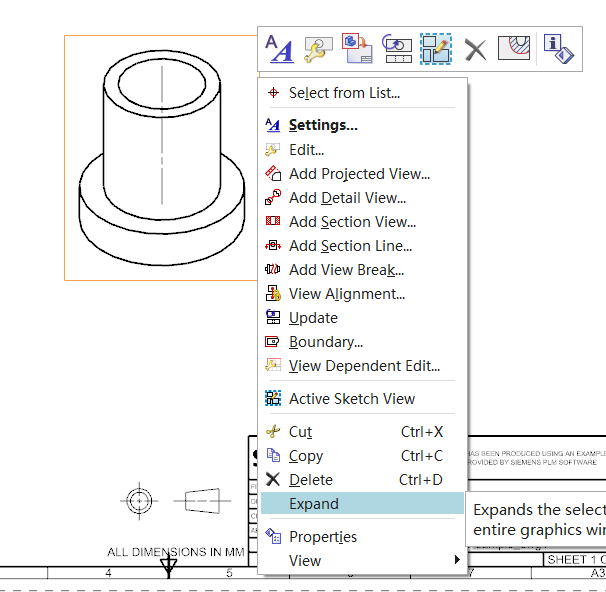Choose Boundary from the context menu

[325, 342]
